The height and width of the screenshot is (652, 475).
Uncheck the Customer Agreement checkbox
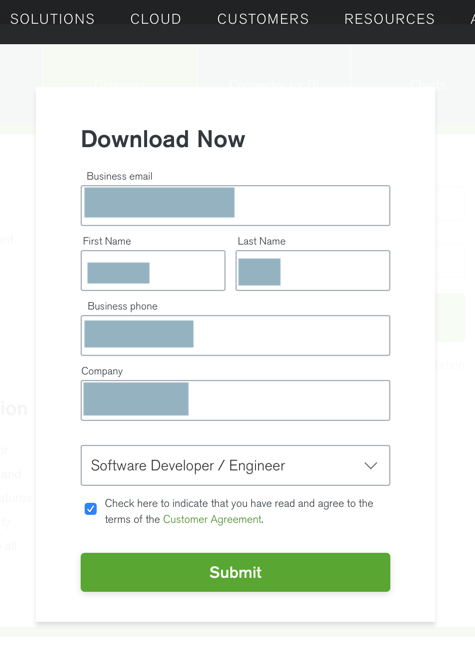[91, 509]
